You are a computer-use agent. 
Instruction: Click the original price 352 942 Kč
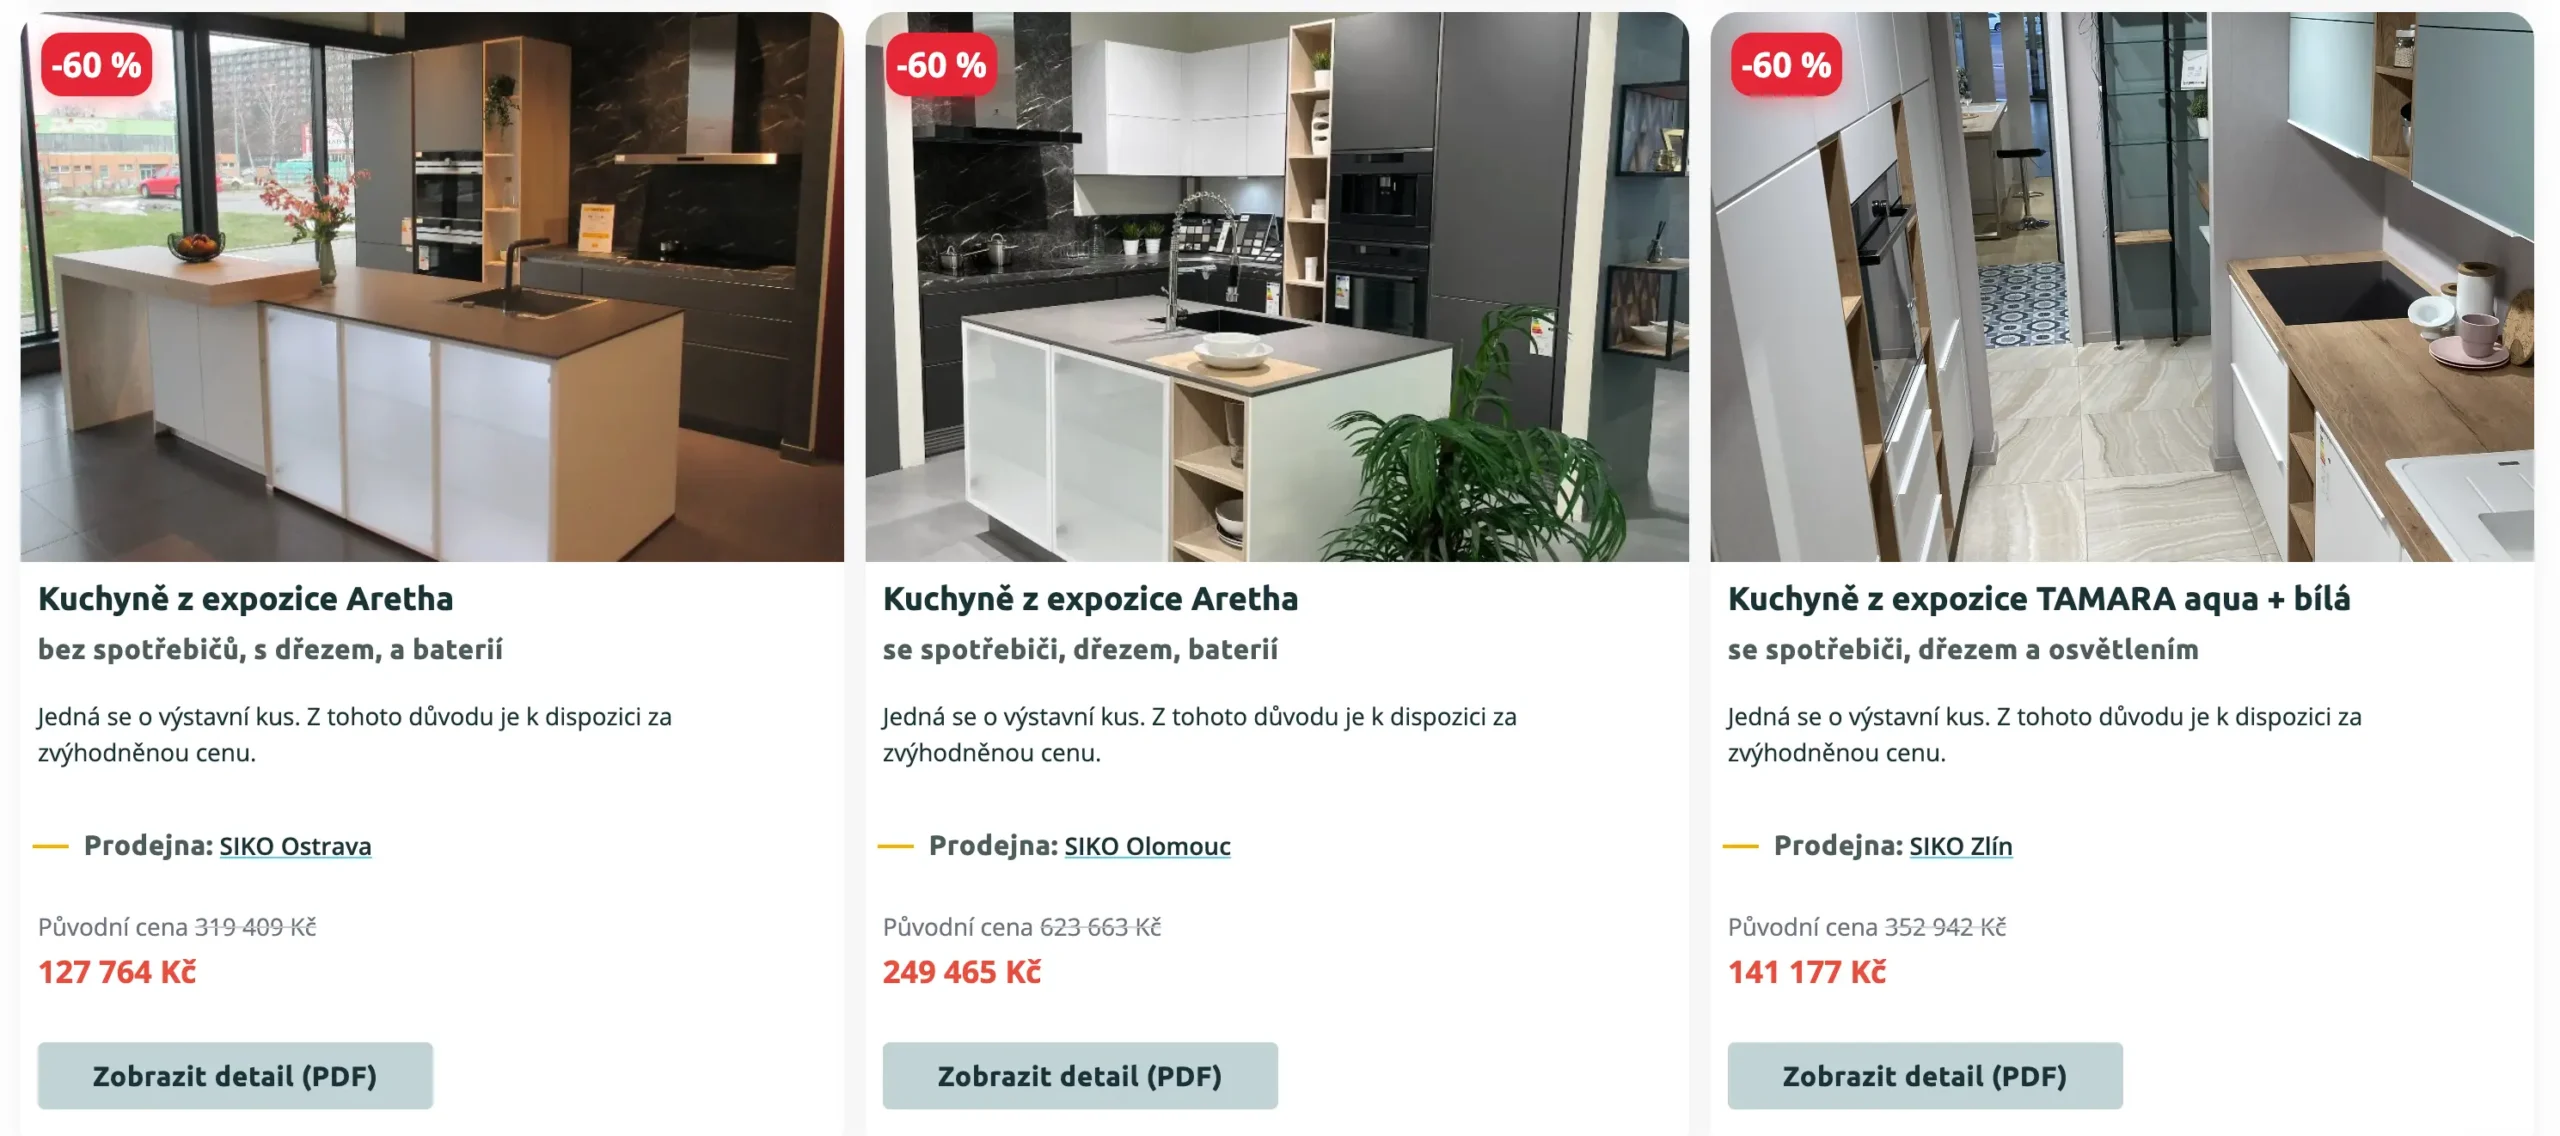(1945, 927)
